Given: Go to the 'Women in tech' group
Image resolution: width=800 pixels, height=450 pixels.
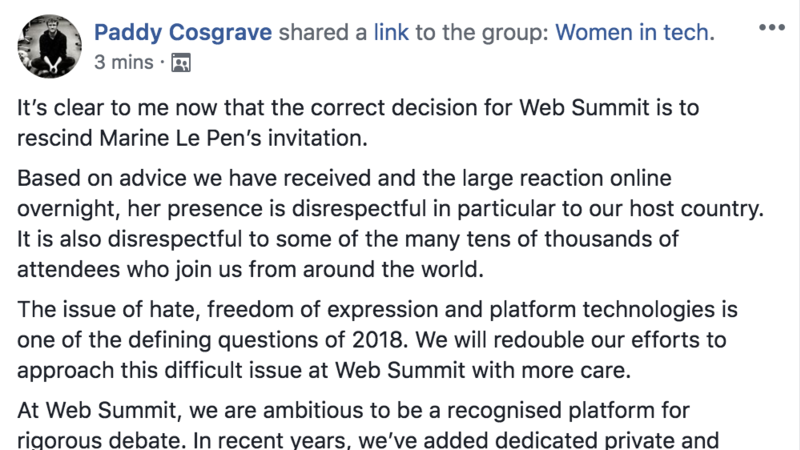Looking at the screenshot, I should click(x=634, y=33).
